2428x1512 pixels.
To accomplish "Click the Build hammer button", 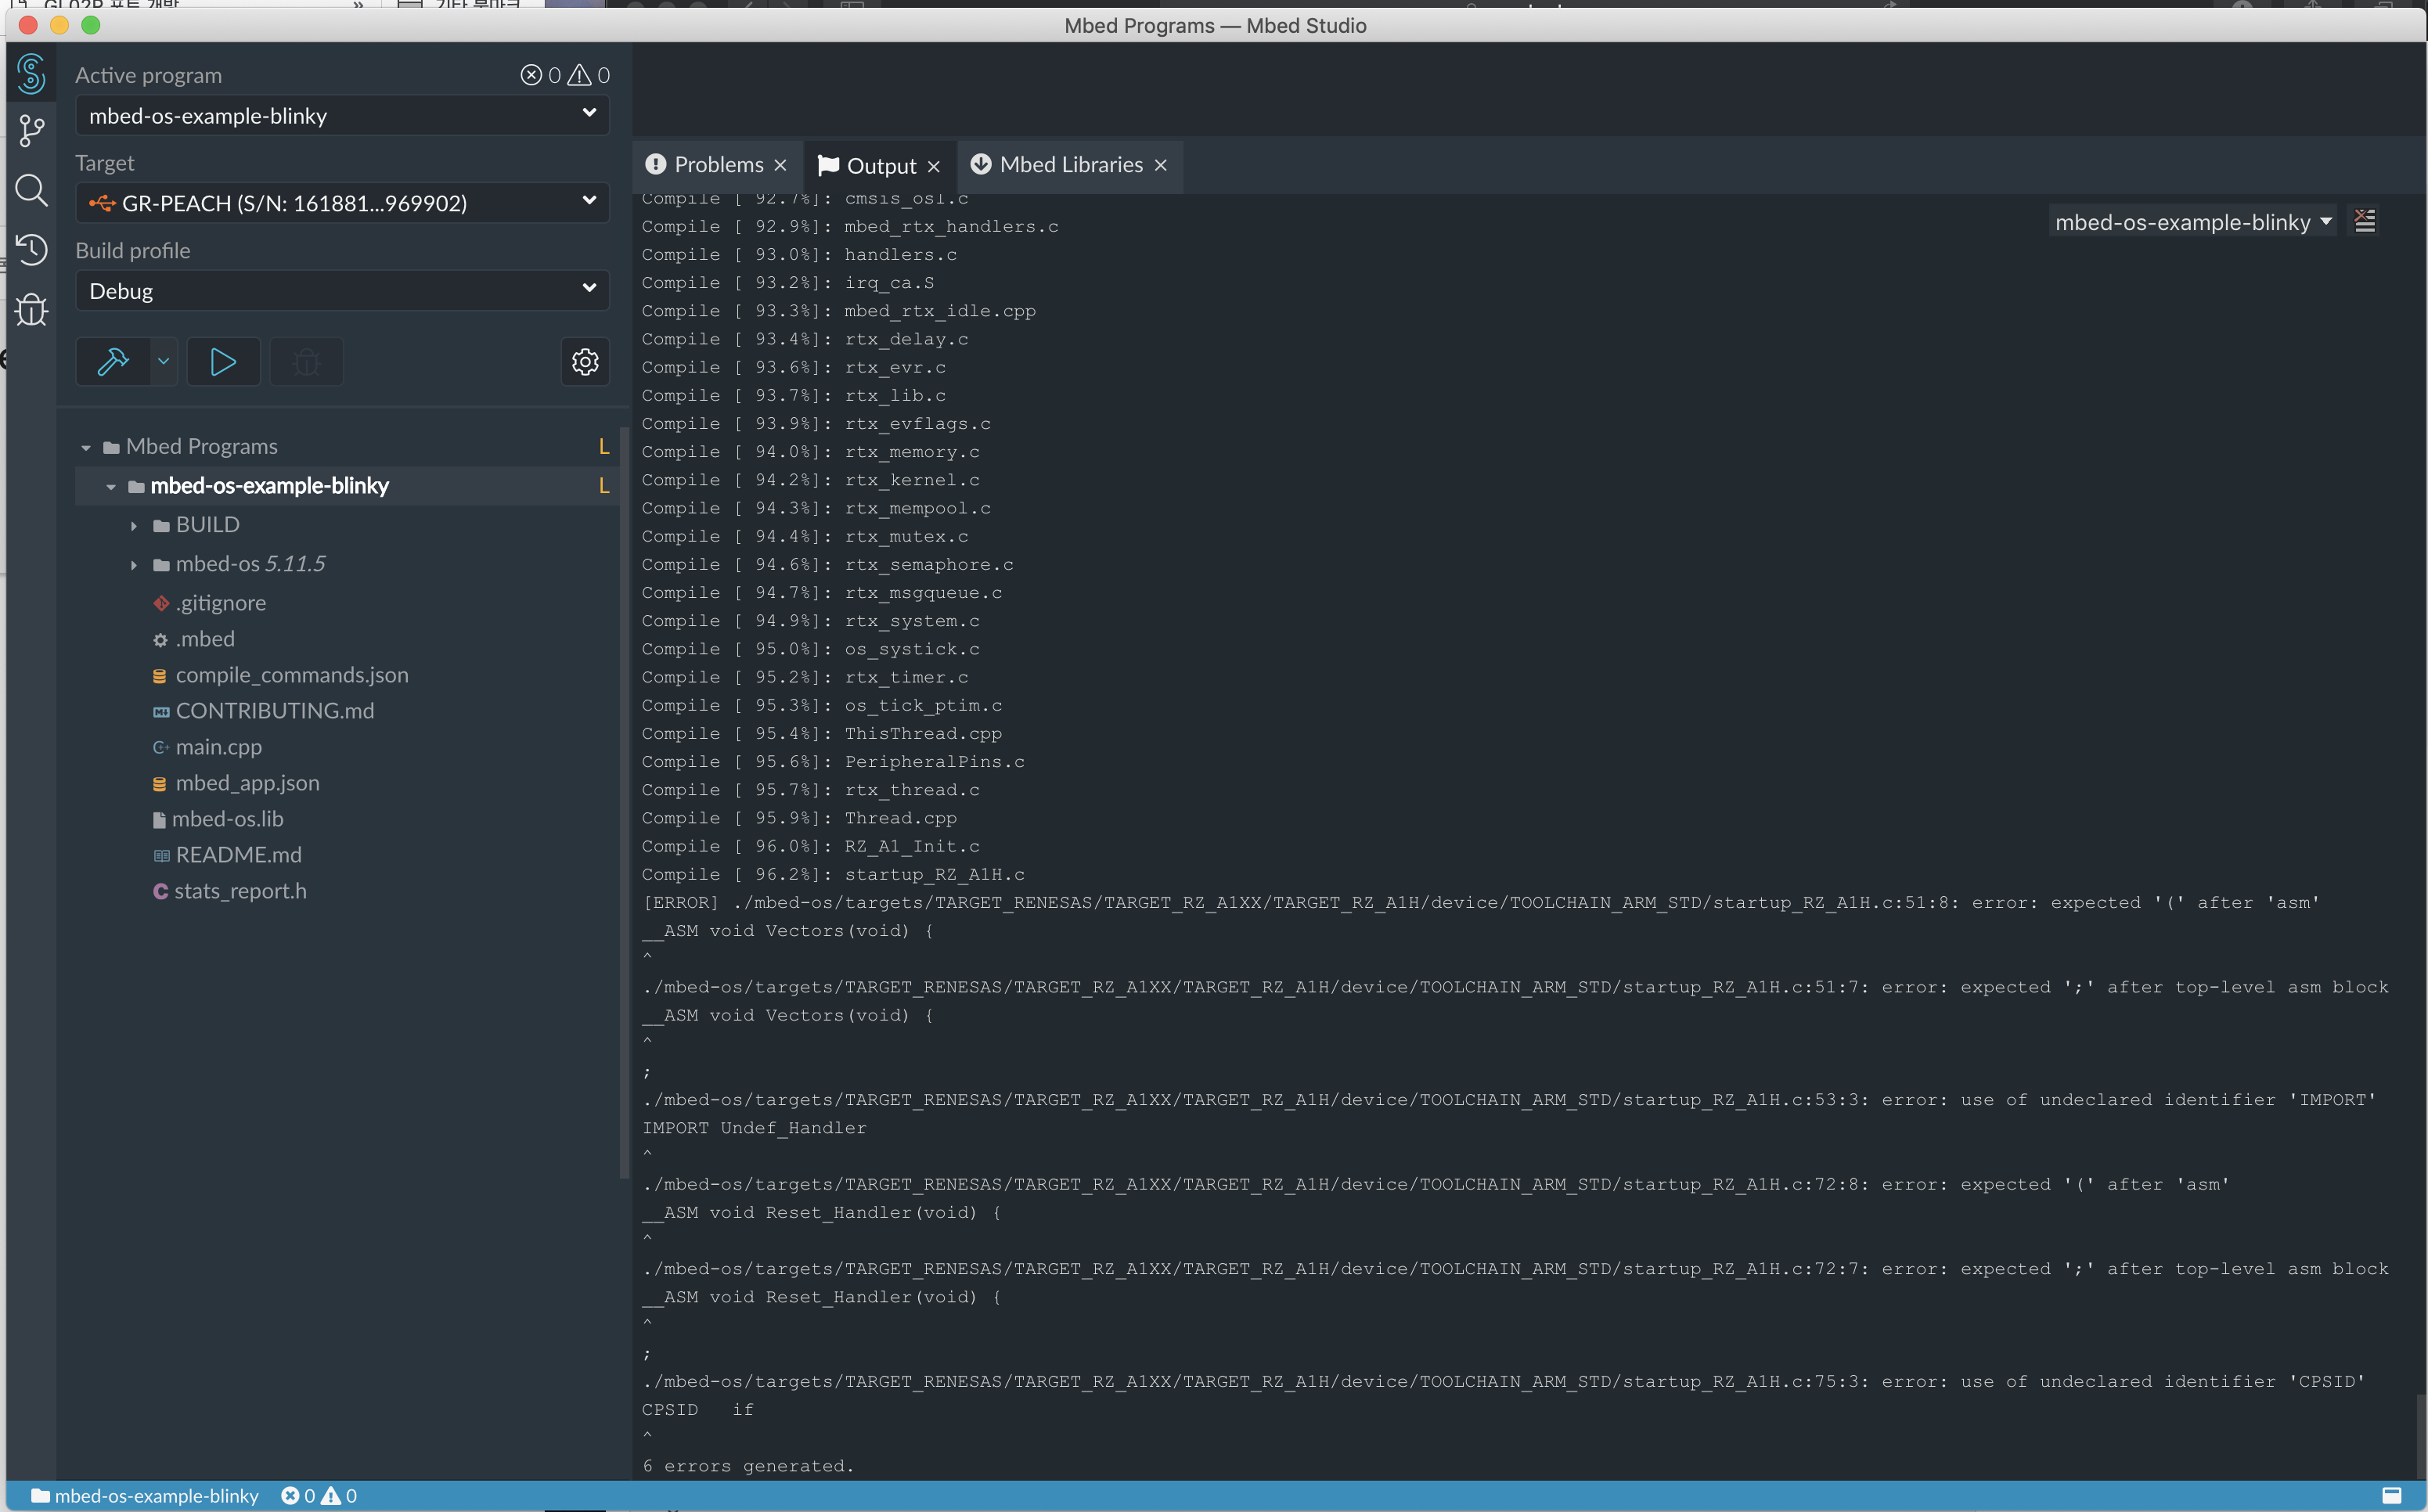I will pyautogui.click(x=113, y=361).
